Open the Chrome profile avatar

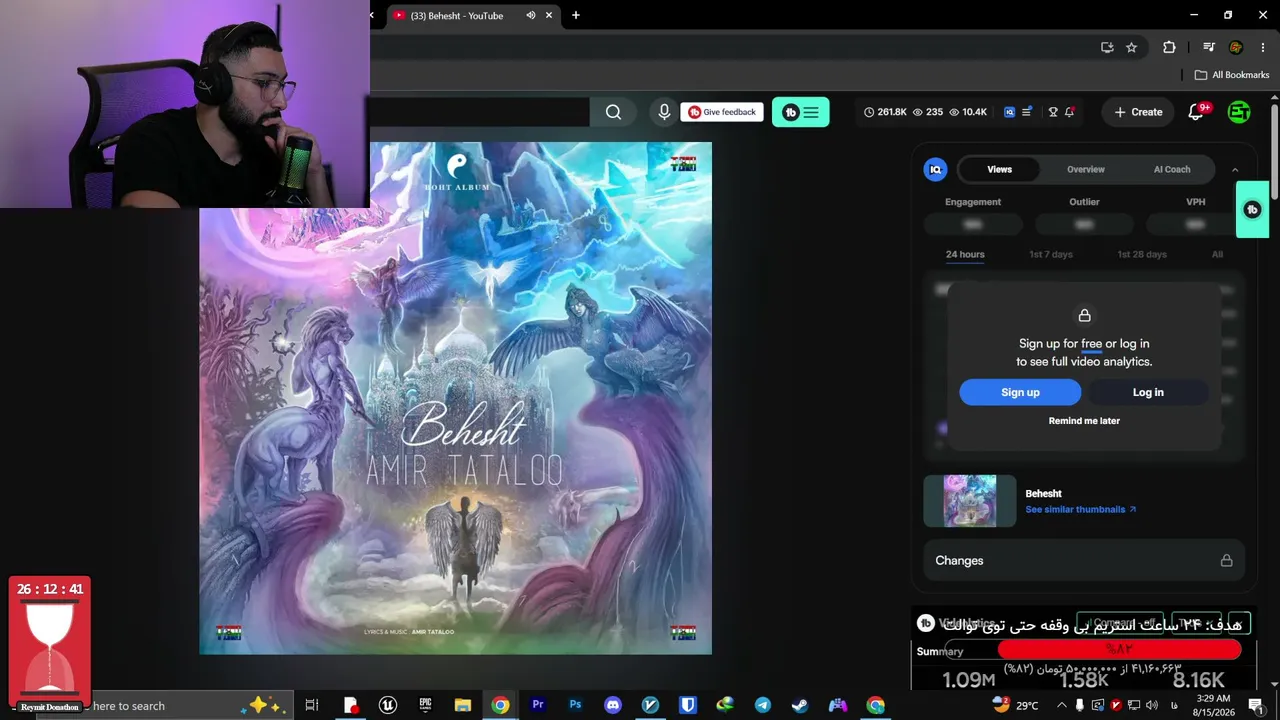point(1236,47)
